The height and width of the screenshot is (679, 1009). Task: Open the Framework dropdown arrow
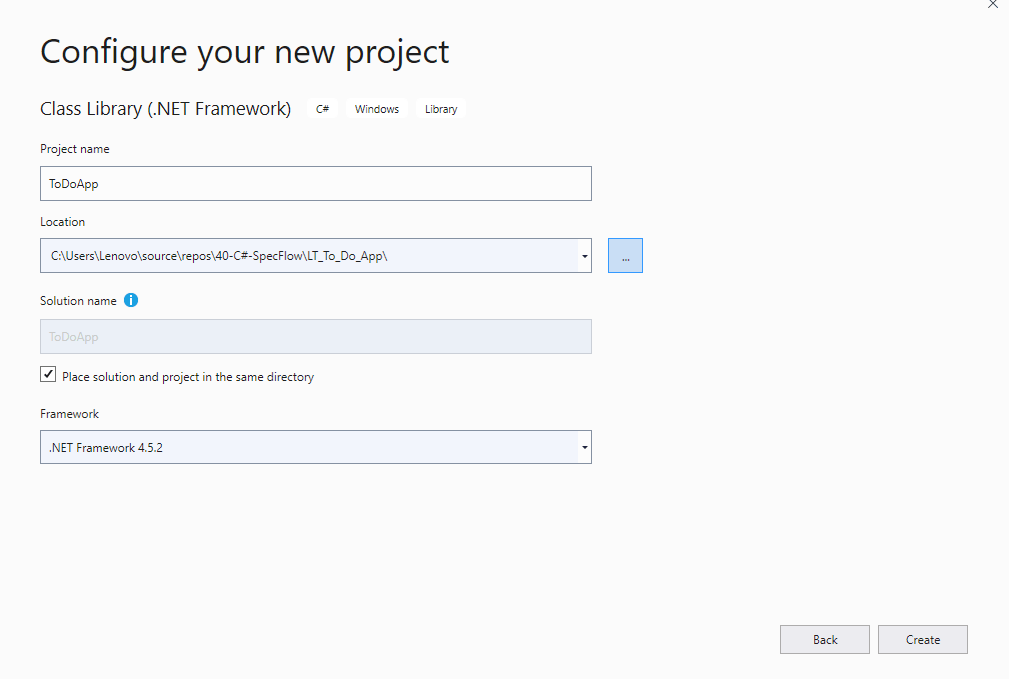click(x=584, y=448)
